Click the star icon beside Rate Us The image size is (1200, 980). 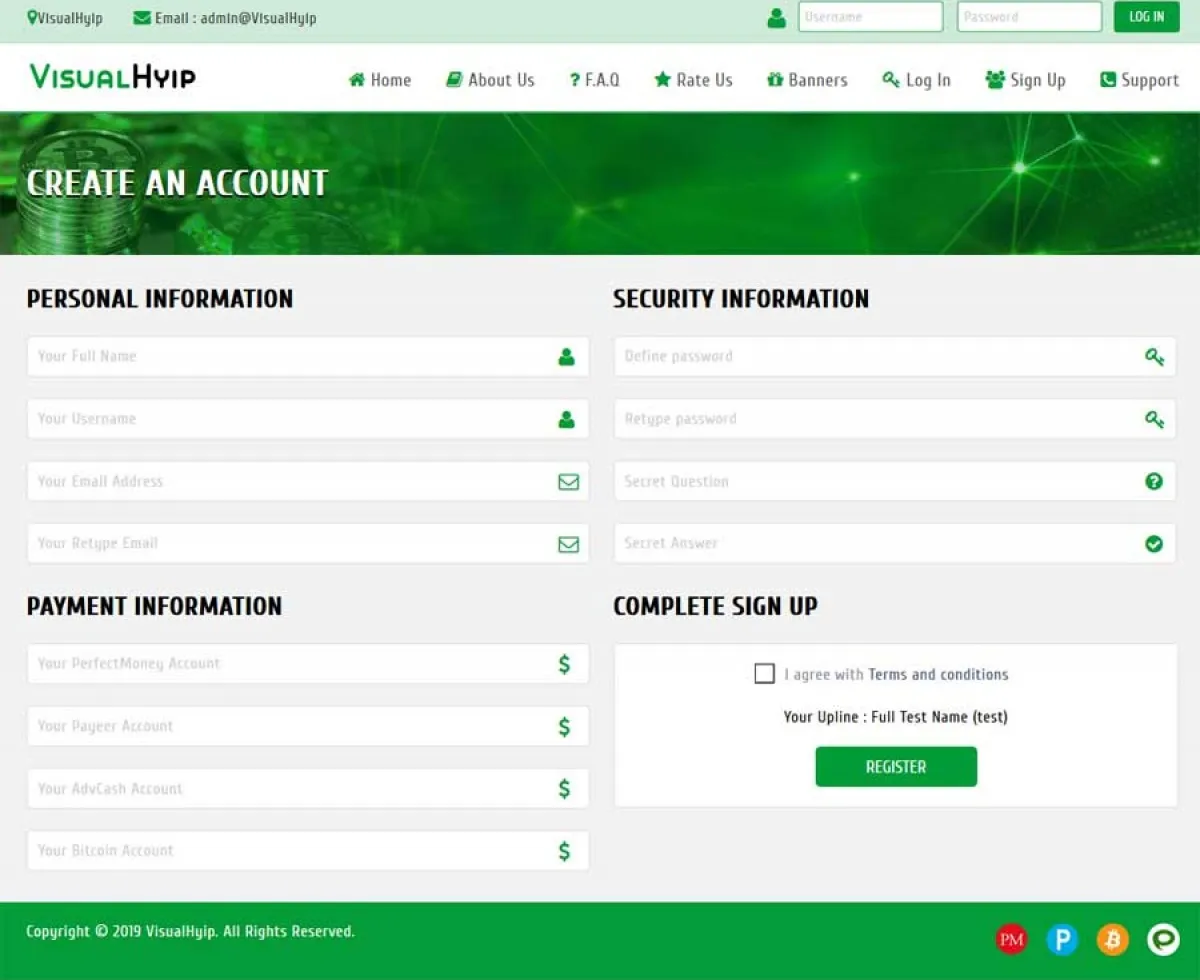(x=662, y=80)
